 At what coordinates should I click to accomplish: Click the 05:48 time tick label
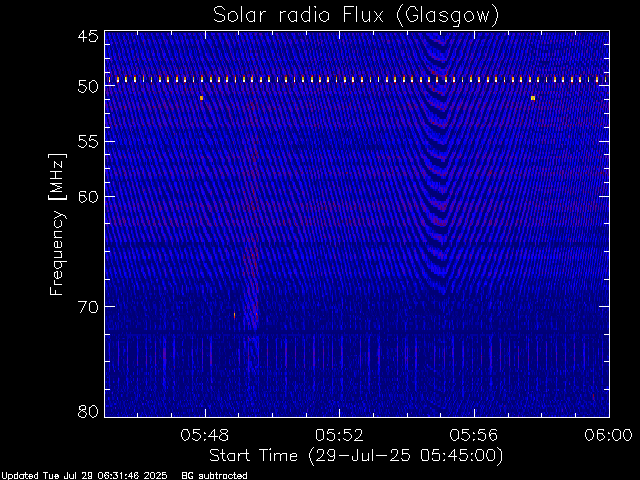pyautogui.click(x=204, y=435)
